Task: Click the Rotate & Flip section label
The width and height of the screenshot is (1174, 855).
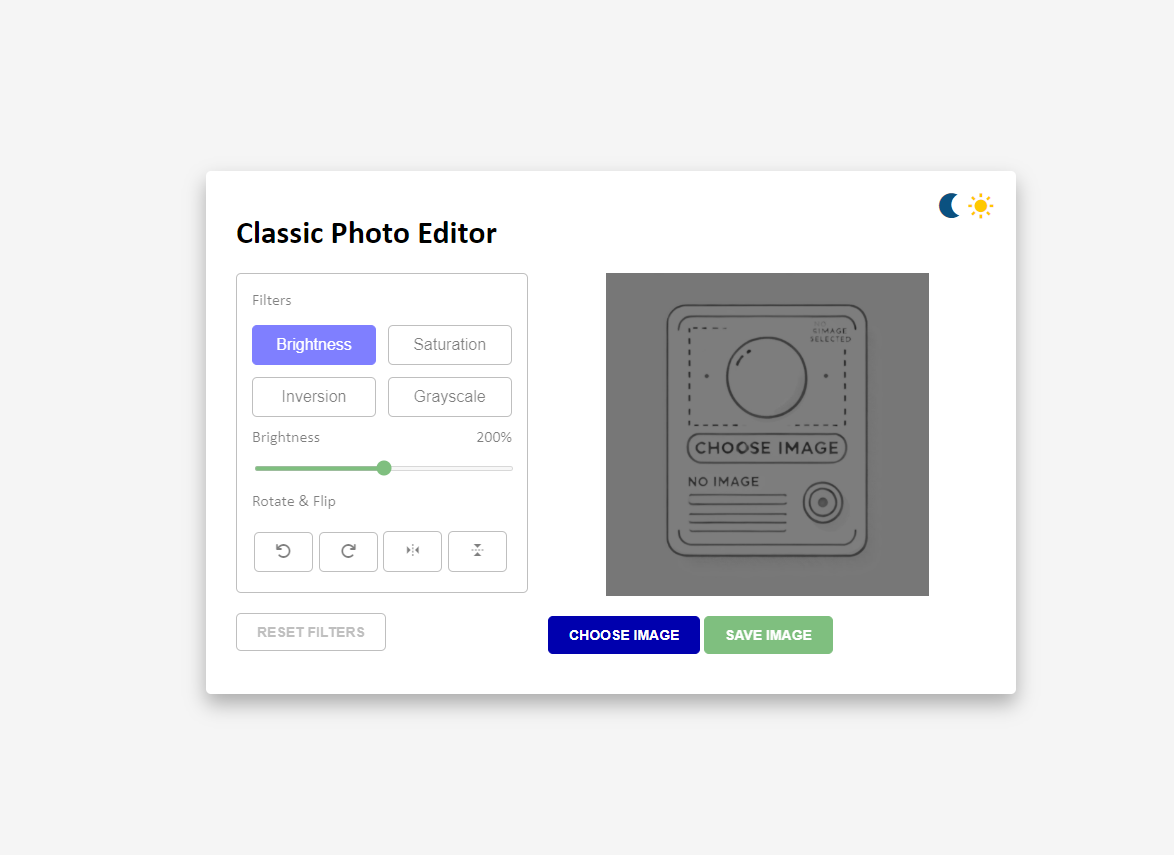Action: [x=294, y=501]
